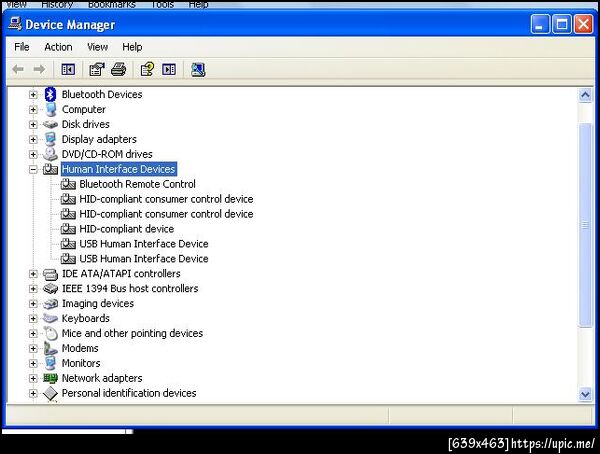Click the IDE ATA/ATAPI controllers icon
Viewport: 600px width, 454px height.
(50, 274)
